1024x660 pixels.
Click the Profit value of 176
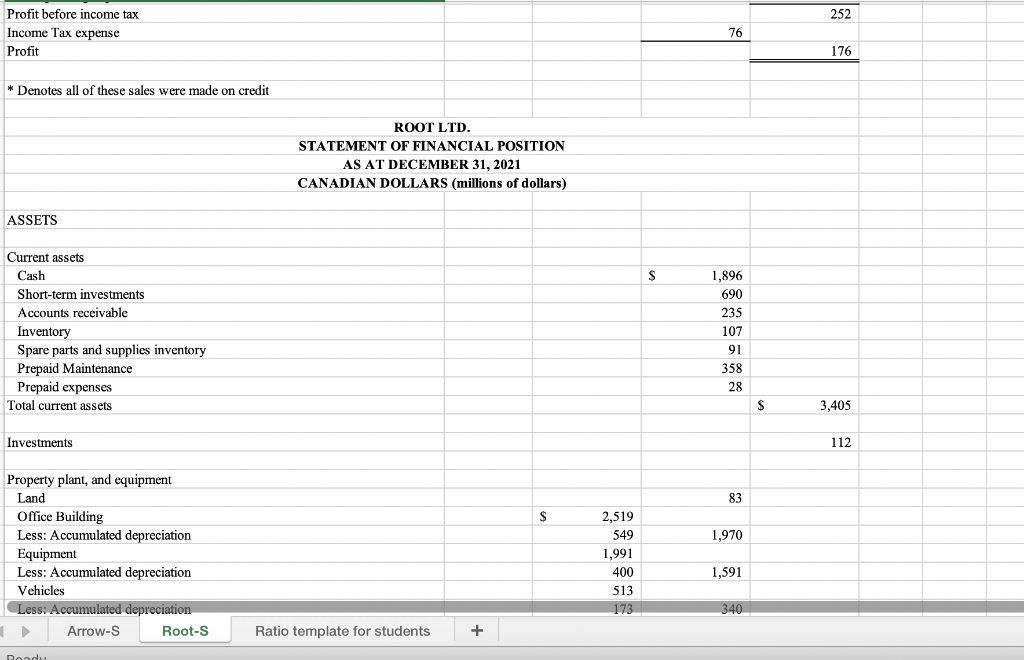[x=836, y=51]
